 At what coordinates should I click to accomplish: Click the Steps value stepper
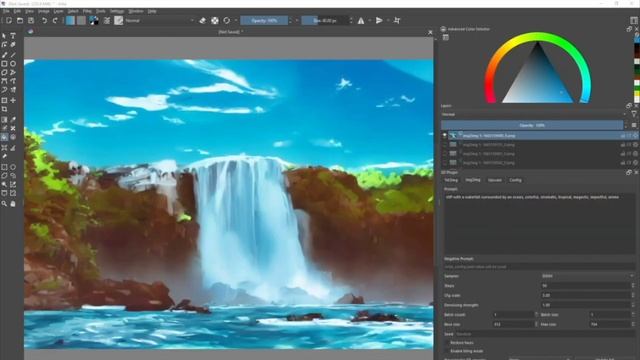[x=633, y=286]
